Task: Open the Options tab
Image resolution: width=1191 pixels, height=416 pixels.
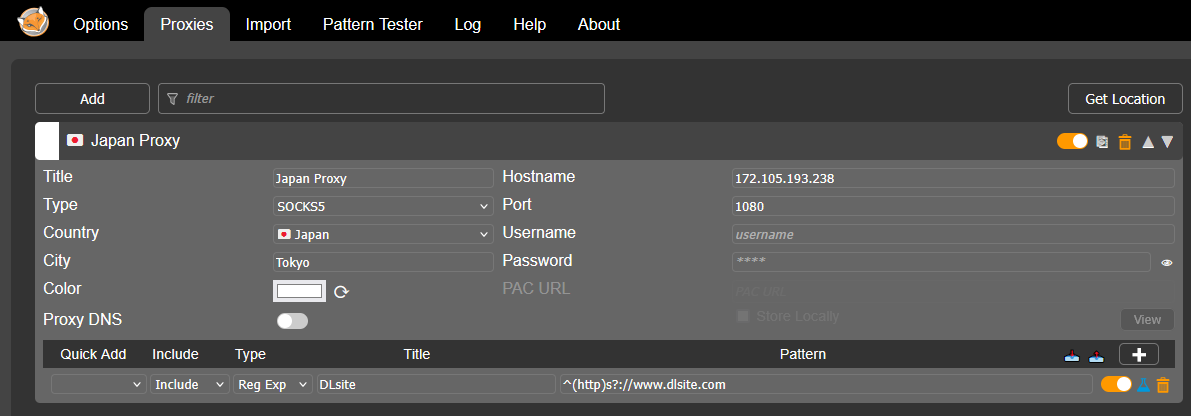Action: [x=100, y=24]
